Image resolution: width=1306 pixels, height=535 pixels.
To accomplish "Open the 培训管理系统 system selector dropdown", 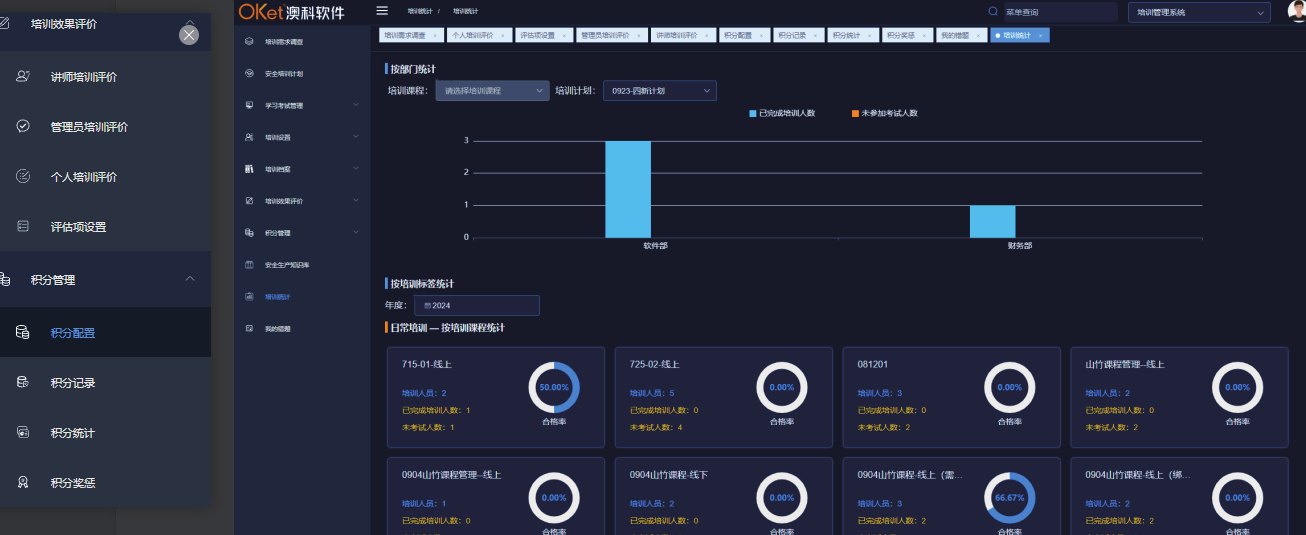I will click(1199, 12).
